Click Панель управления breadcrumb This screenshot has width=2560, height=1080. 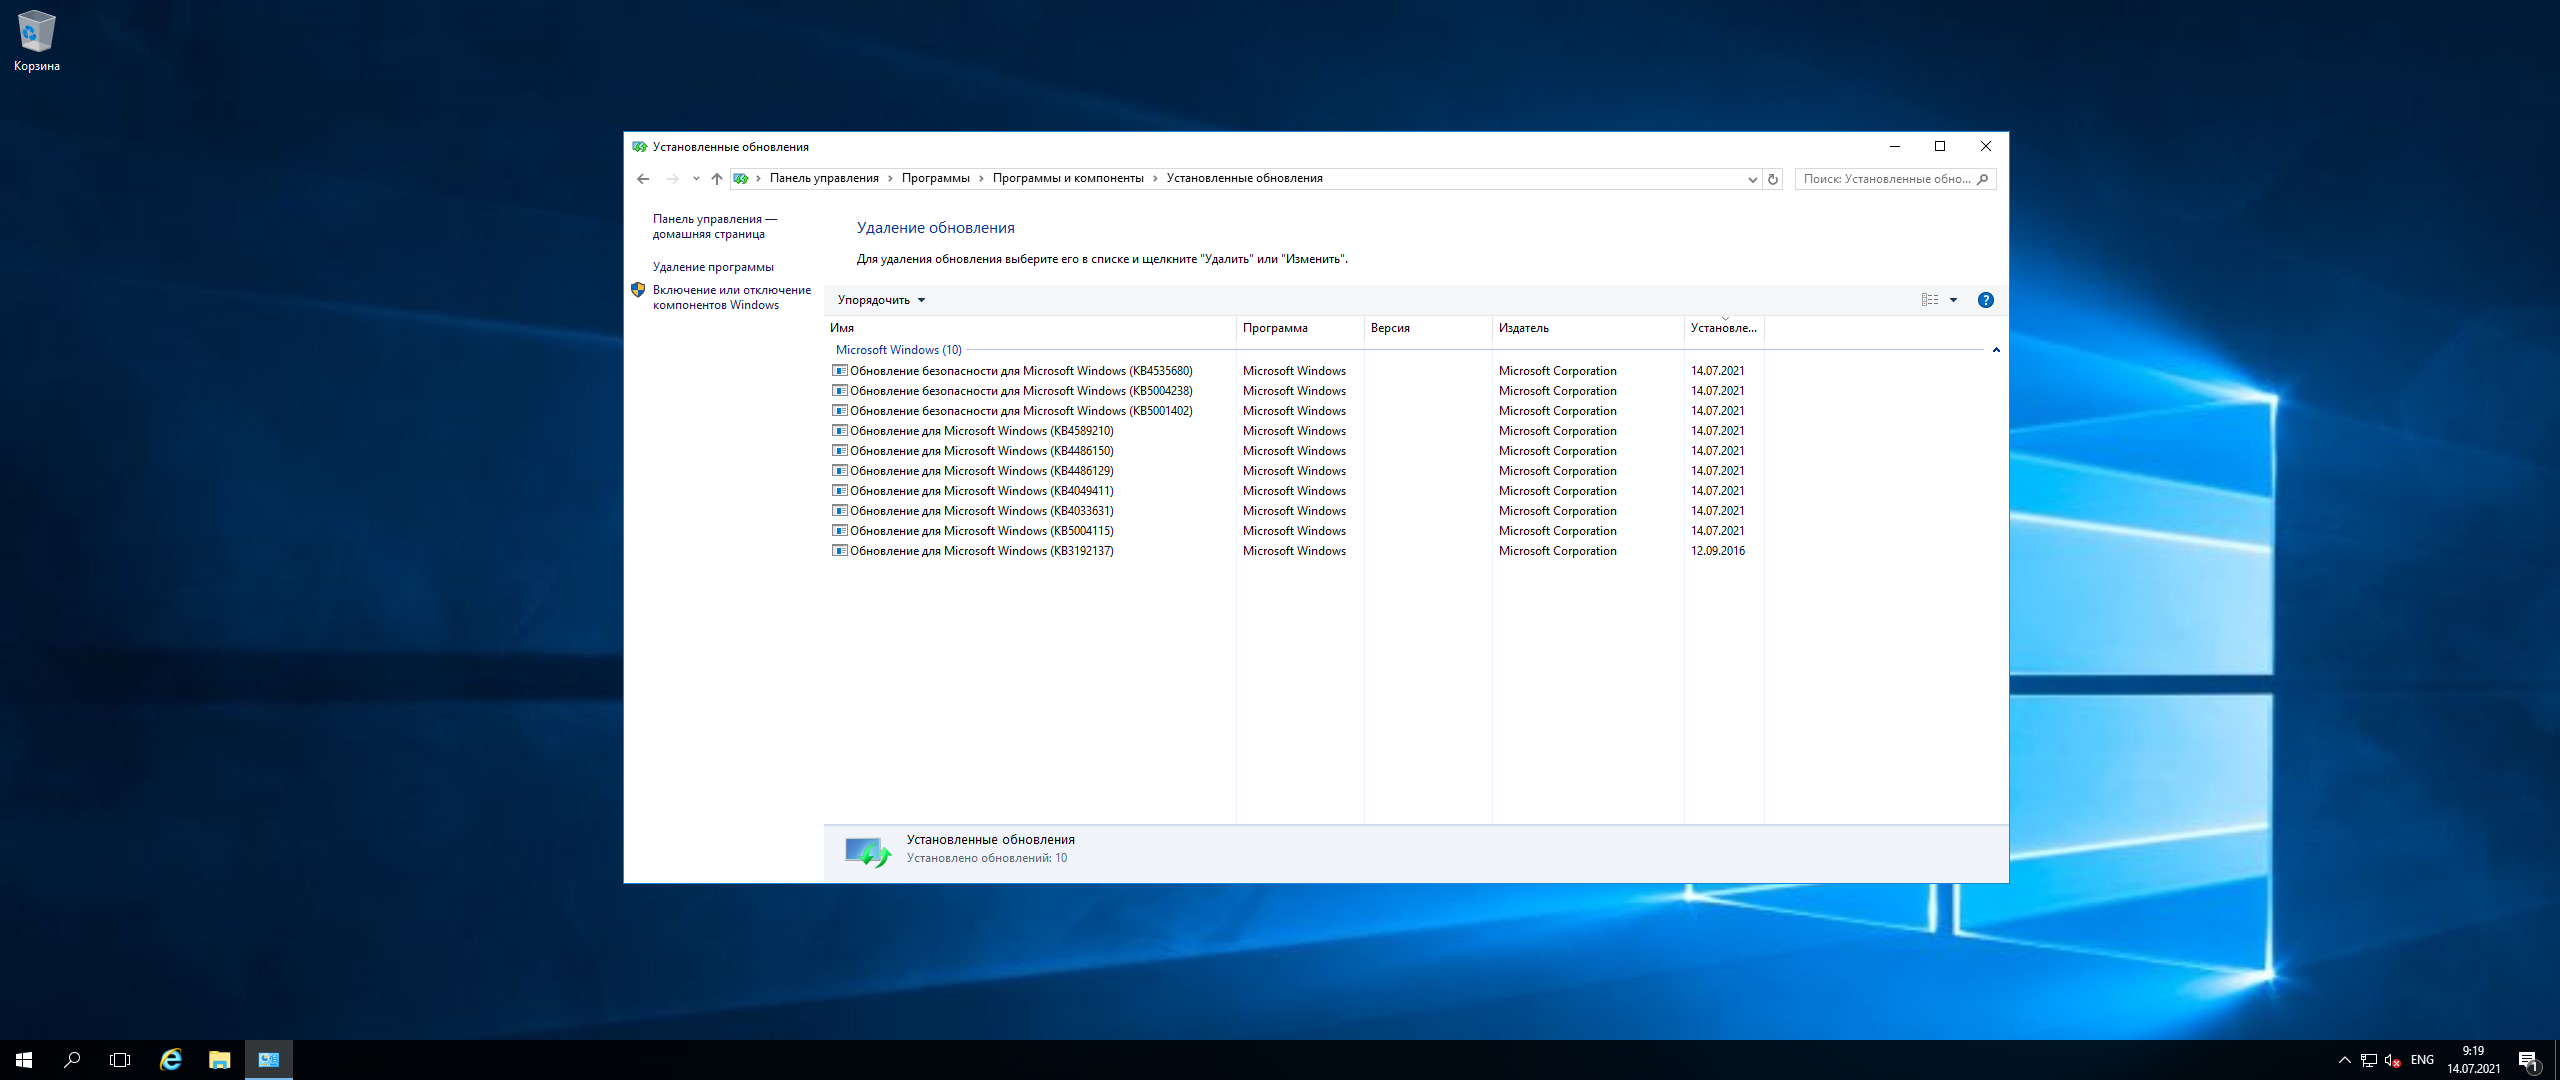824,179
